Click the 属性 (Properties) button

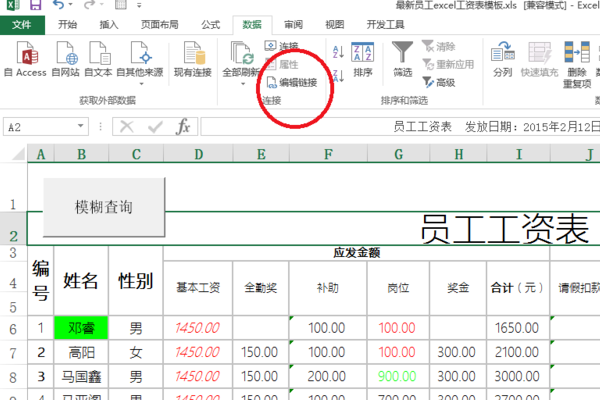click(281, 64)
